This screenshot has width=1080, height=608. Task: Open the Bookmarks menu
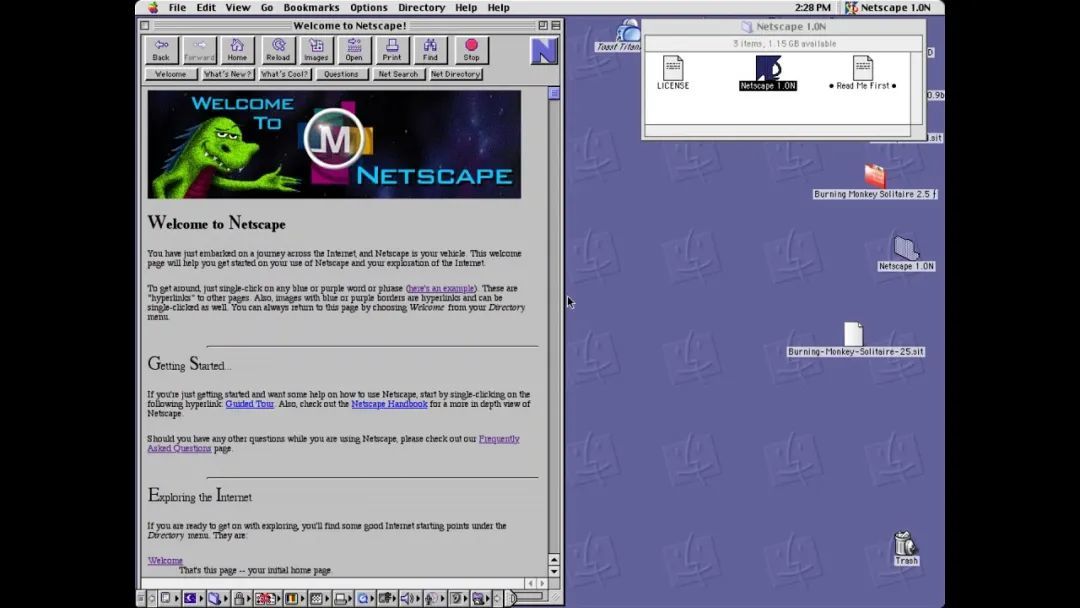[311, 8]
